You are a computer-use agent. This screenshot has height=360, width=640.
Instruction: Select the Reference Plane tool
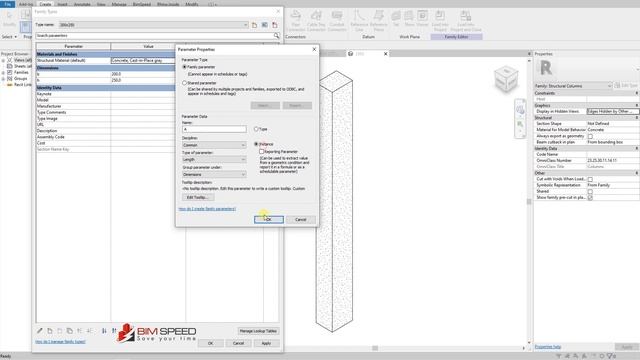pos(378,21)
